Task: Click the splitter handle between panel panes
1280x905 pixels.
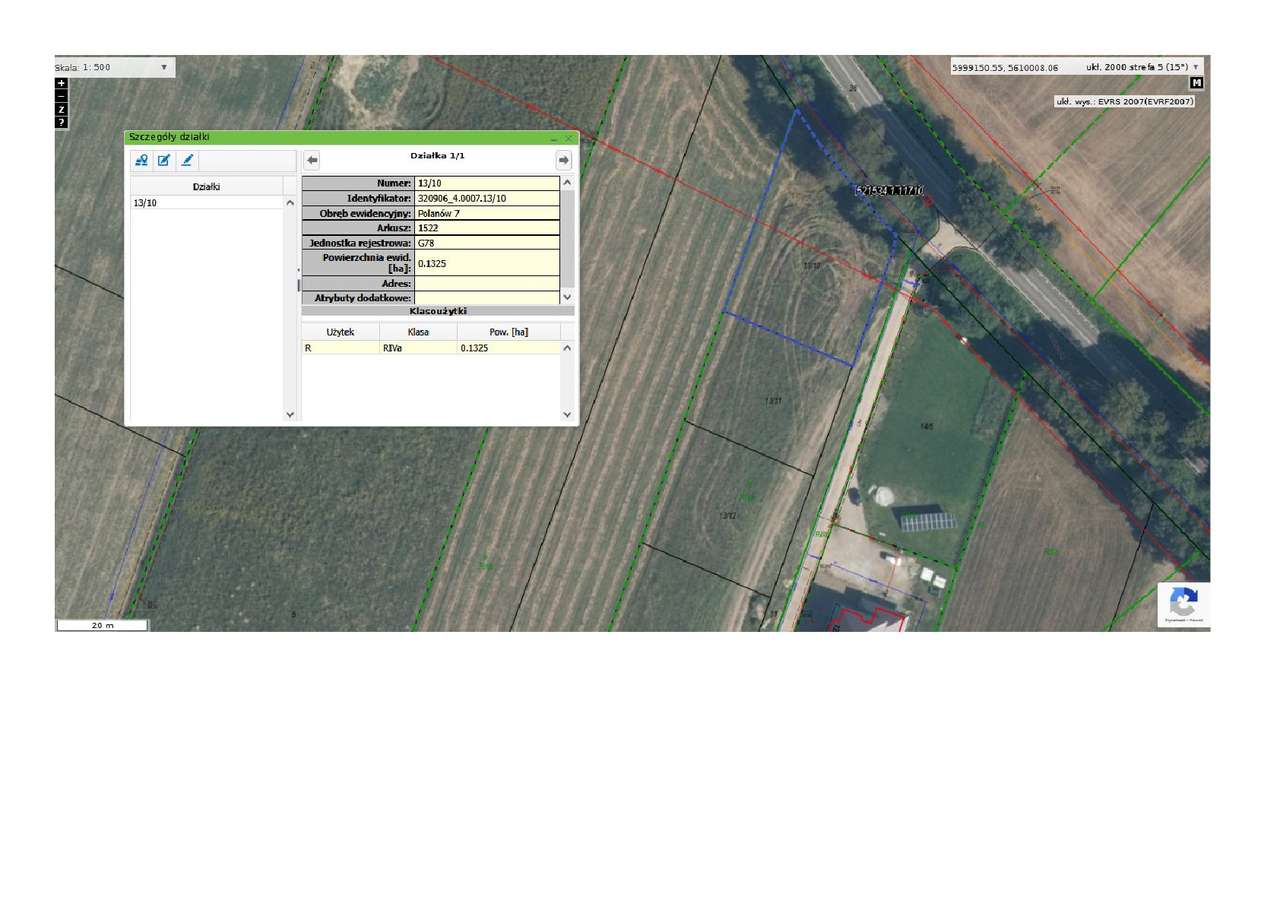Action: tap(298, 283)
